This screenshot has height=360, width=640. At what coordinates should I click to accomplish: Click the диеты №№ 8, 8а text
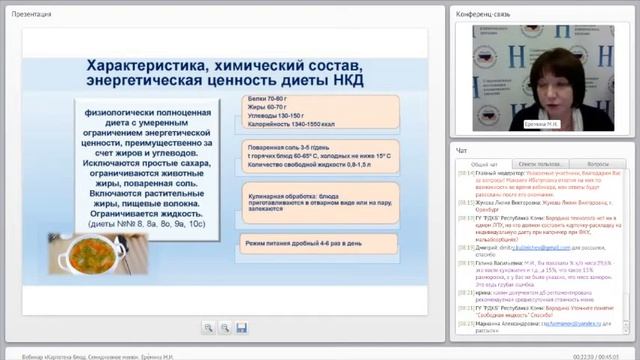(x=147, y=224)
